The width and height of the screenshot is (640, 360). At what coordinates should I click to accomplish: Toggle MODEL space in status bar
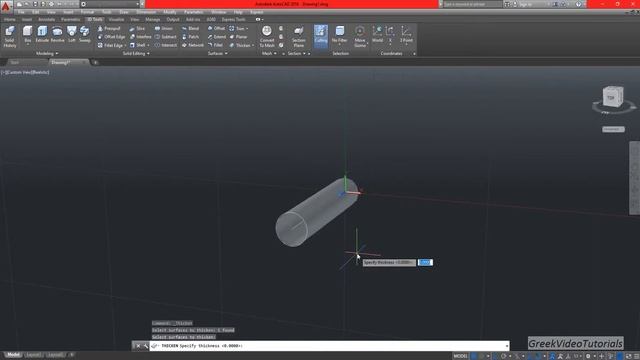pos(460,356)
